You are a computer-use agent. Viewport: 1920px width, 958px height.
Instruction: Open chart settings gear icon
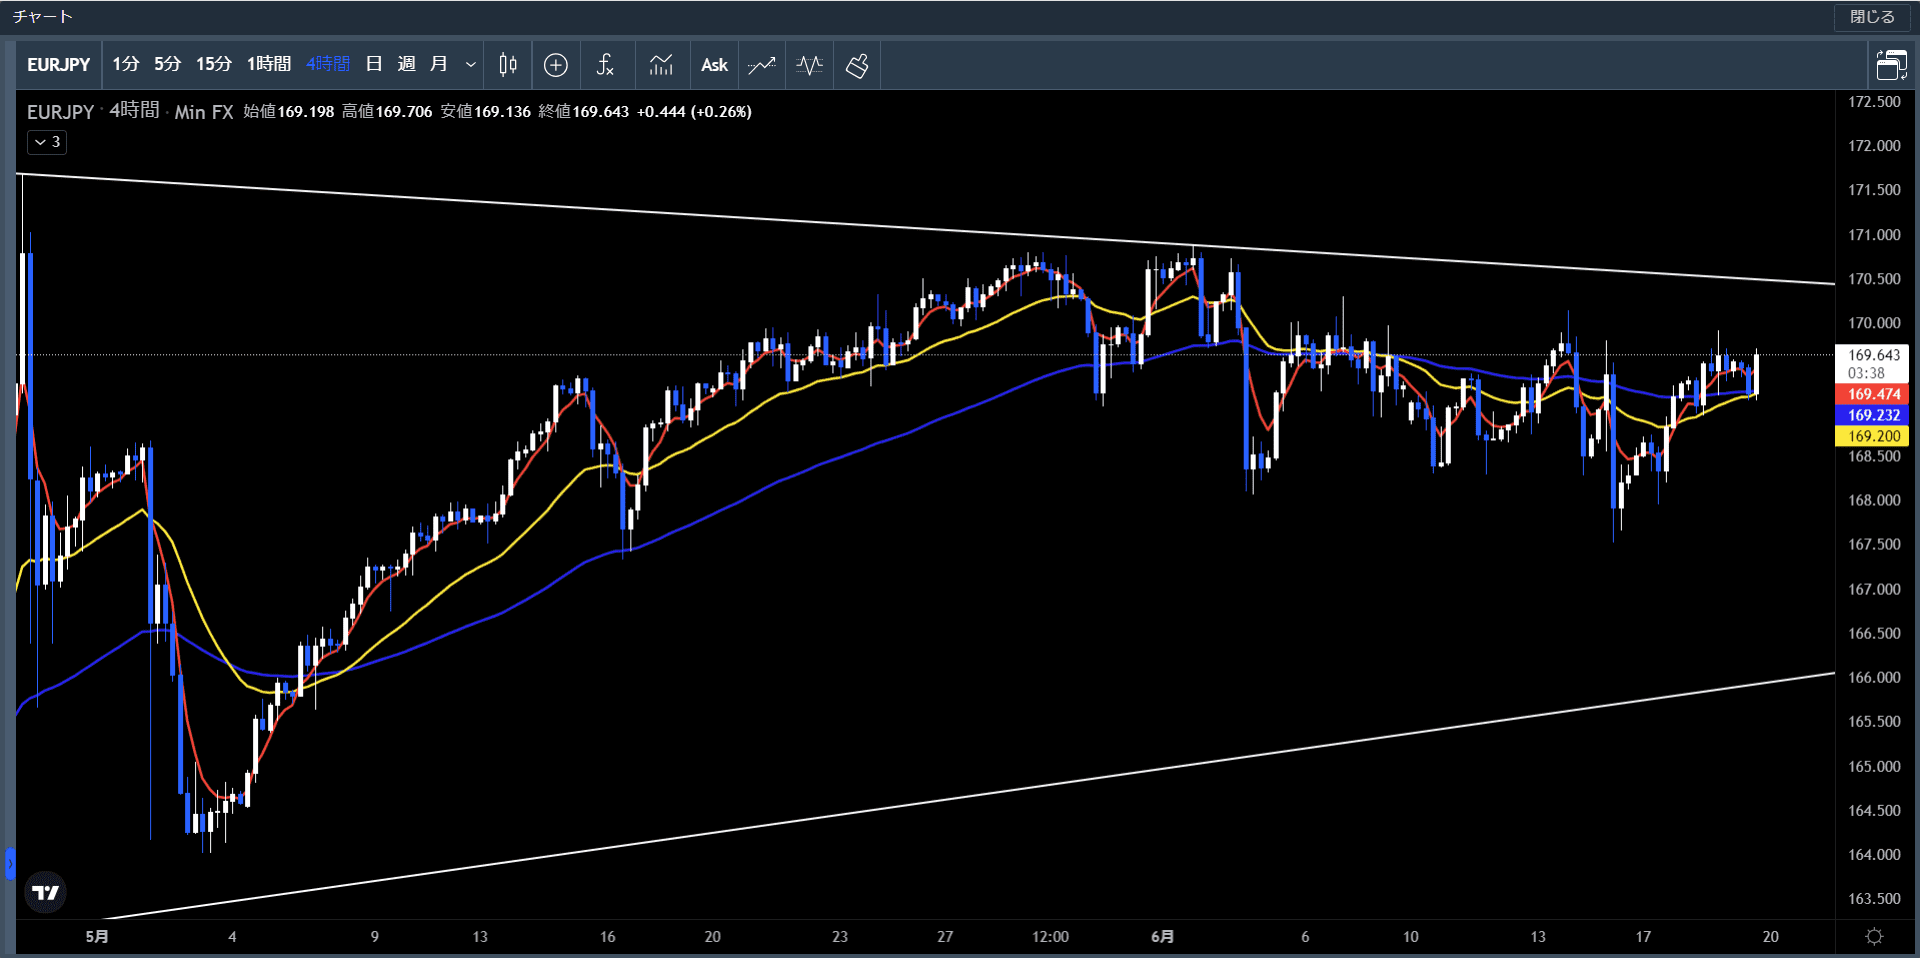click(1874, 937)
